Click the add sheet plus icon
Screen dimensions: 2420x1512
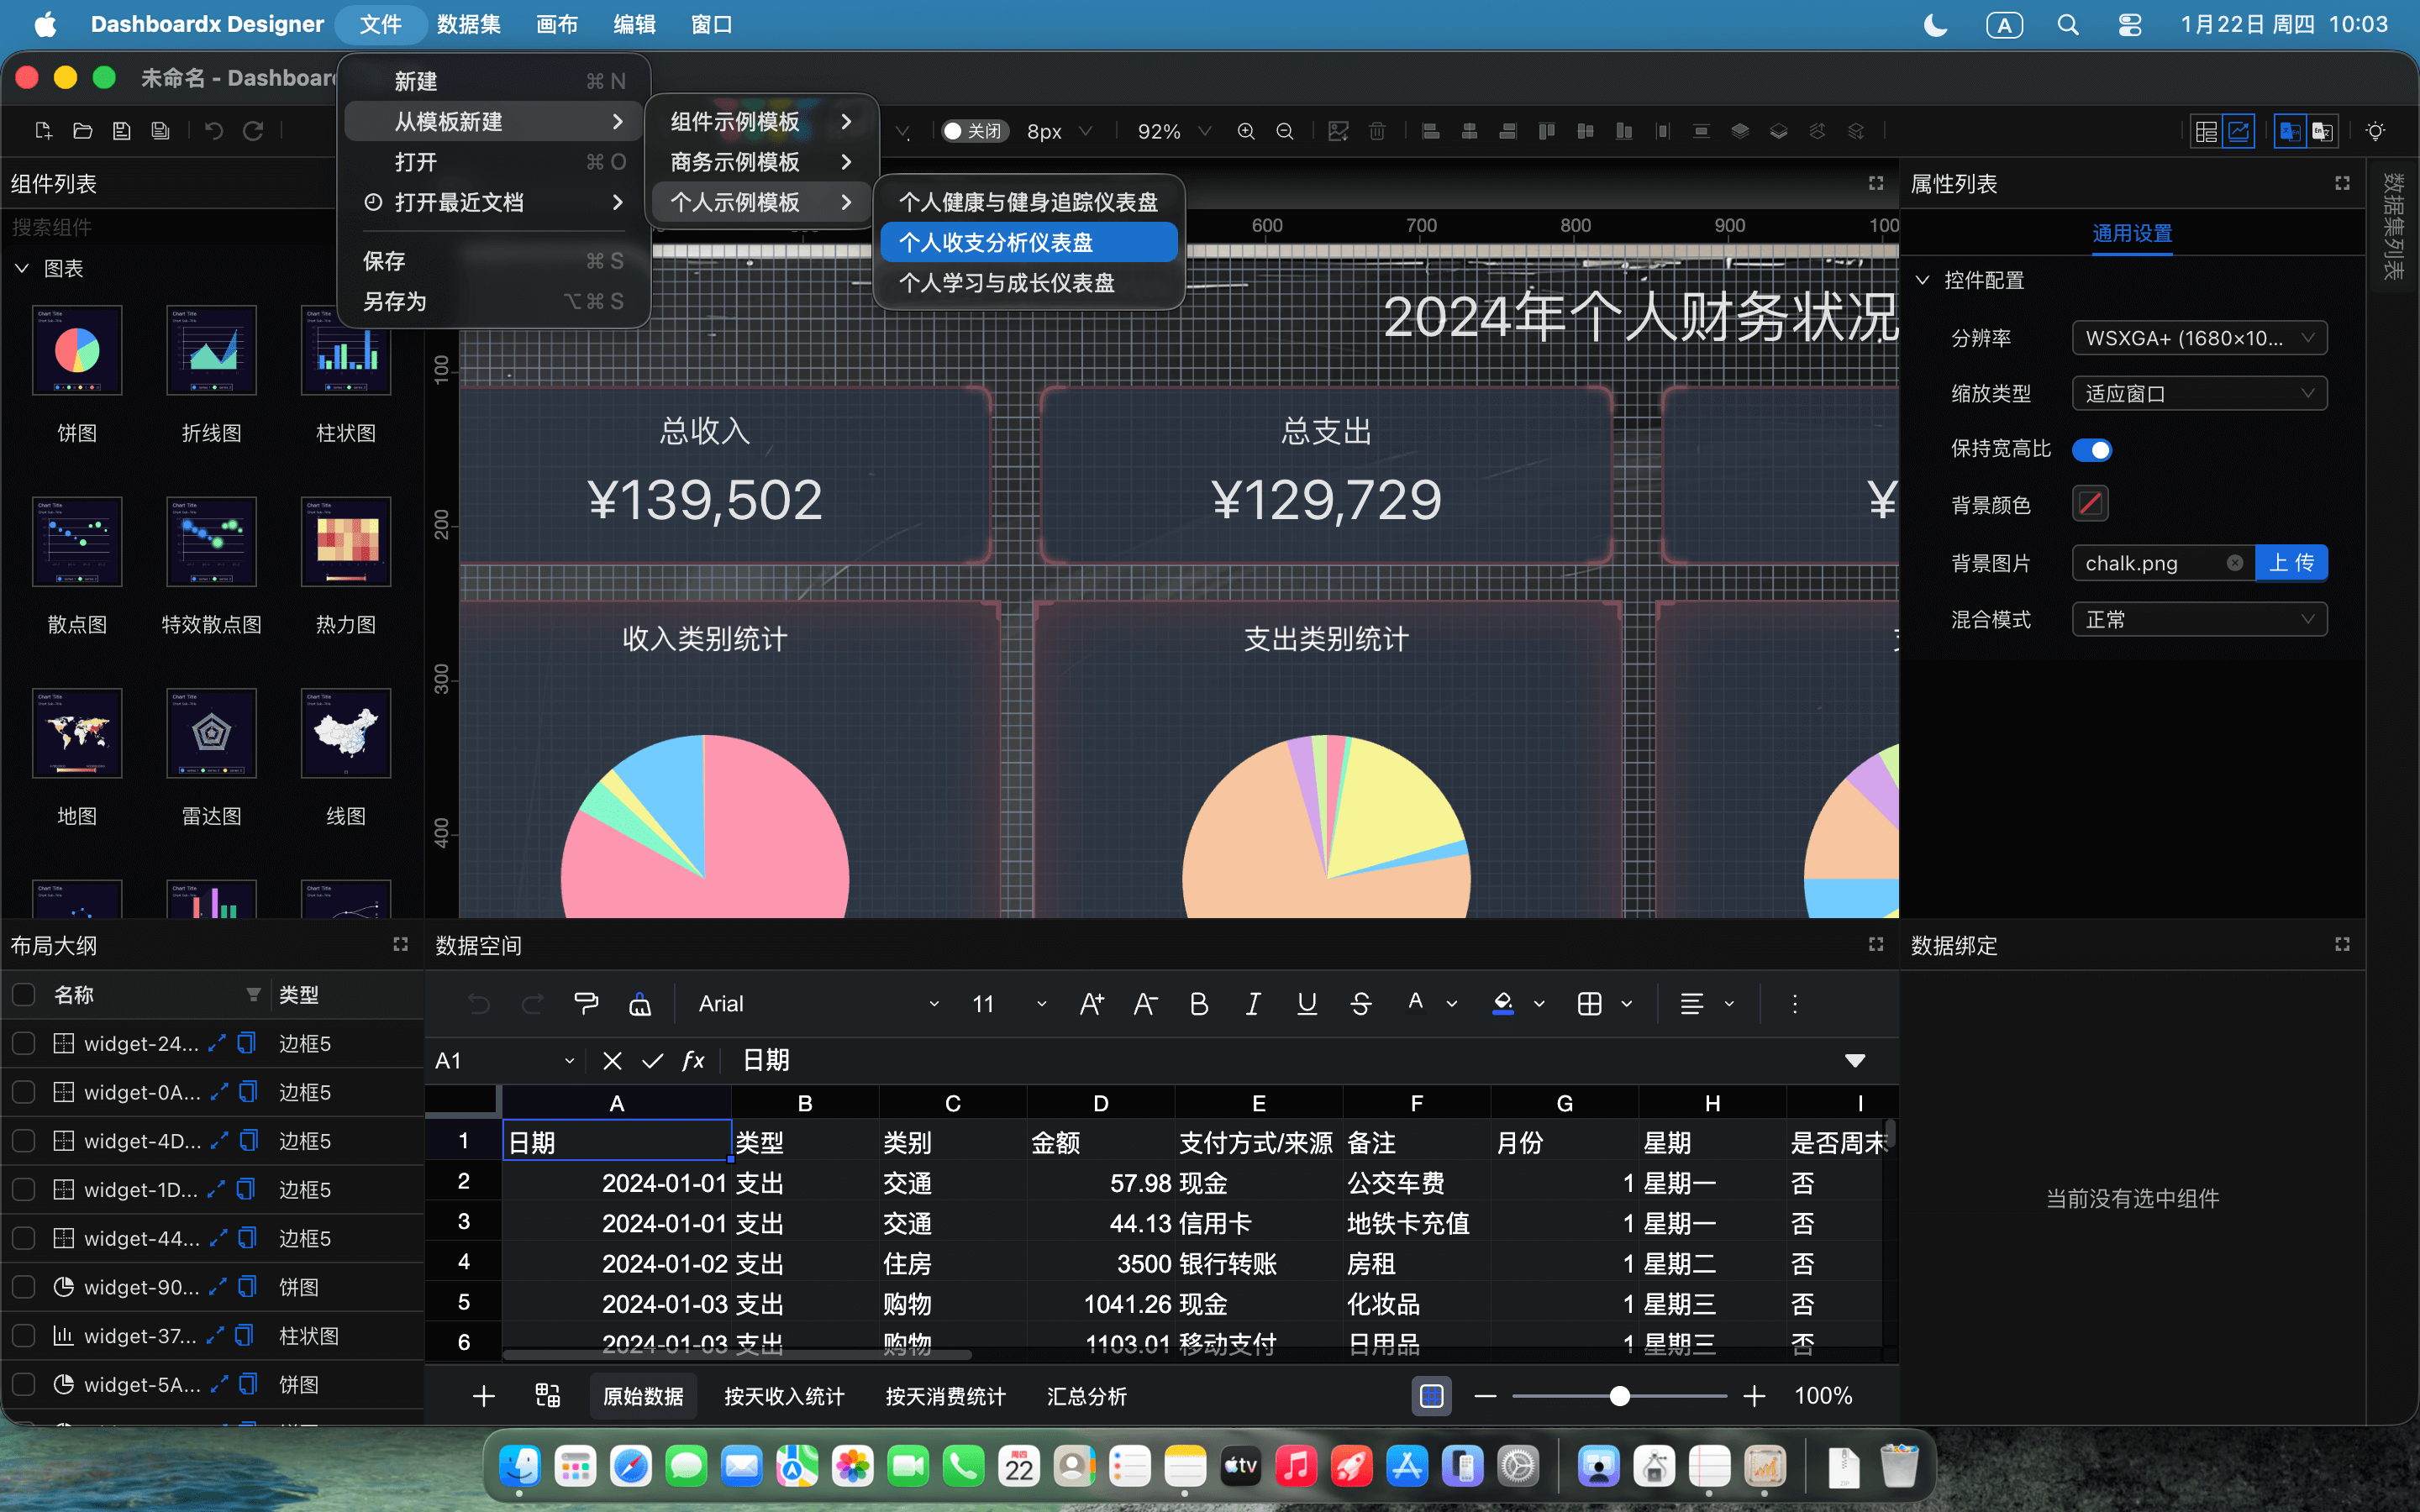pyautogui.click(x=484, y=1396)
